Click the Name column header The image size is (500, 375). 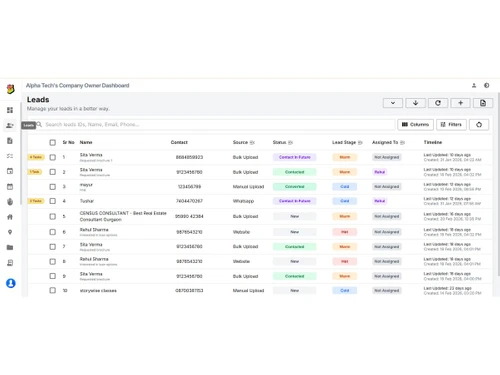click(x=86, y=142)
